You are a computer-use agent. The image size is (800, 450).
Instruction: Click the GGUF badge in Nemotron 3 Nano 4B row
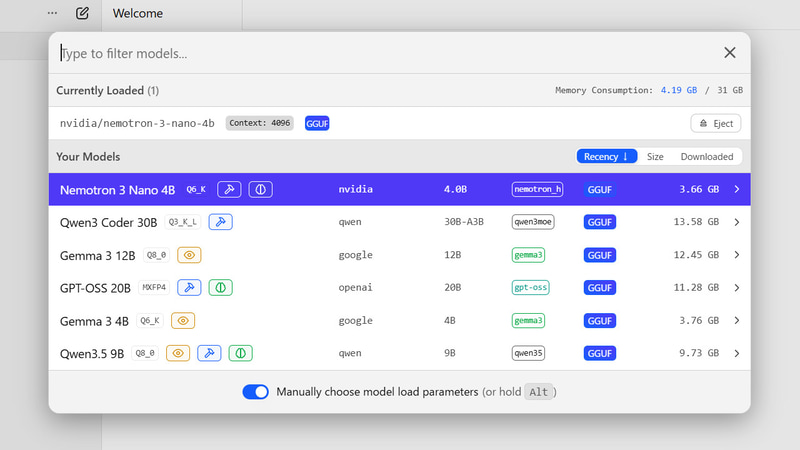tap(599, 190)
